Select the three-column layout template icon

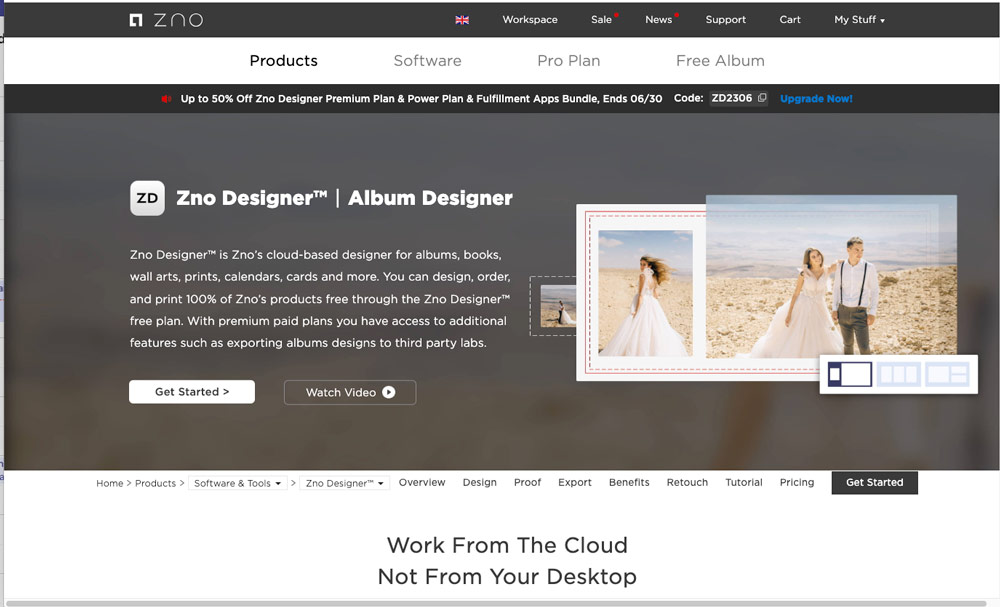point(899,374)
